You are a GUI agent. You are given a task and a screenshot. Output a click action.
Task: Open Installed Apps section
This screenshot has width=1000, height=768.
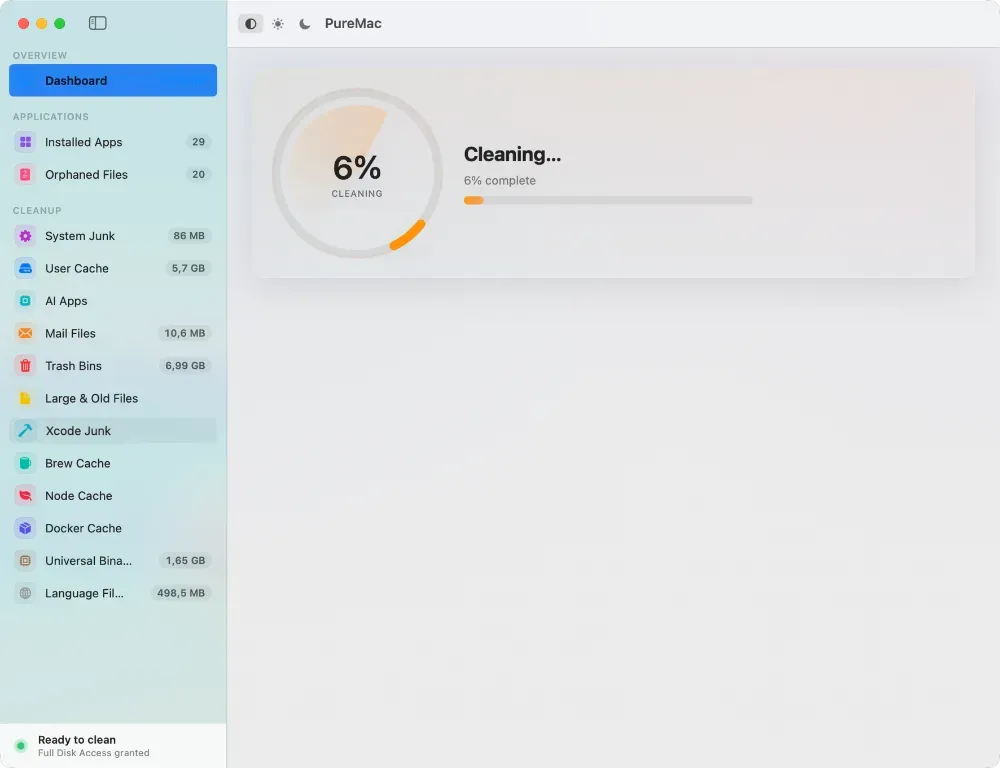coord(113,142)
